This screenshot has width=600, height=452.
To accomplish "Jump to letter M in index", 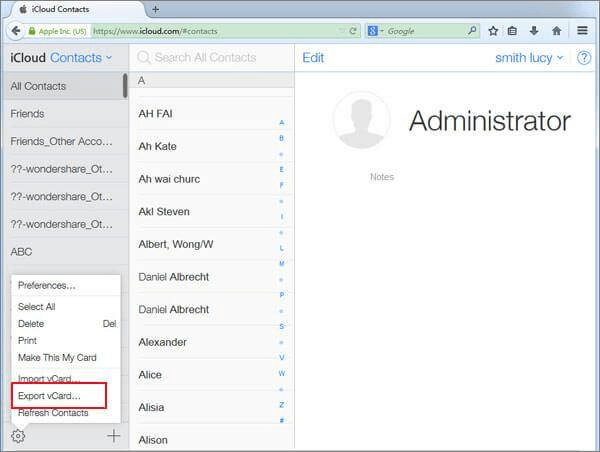I will (282, 263).
